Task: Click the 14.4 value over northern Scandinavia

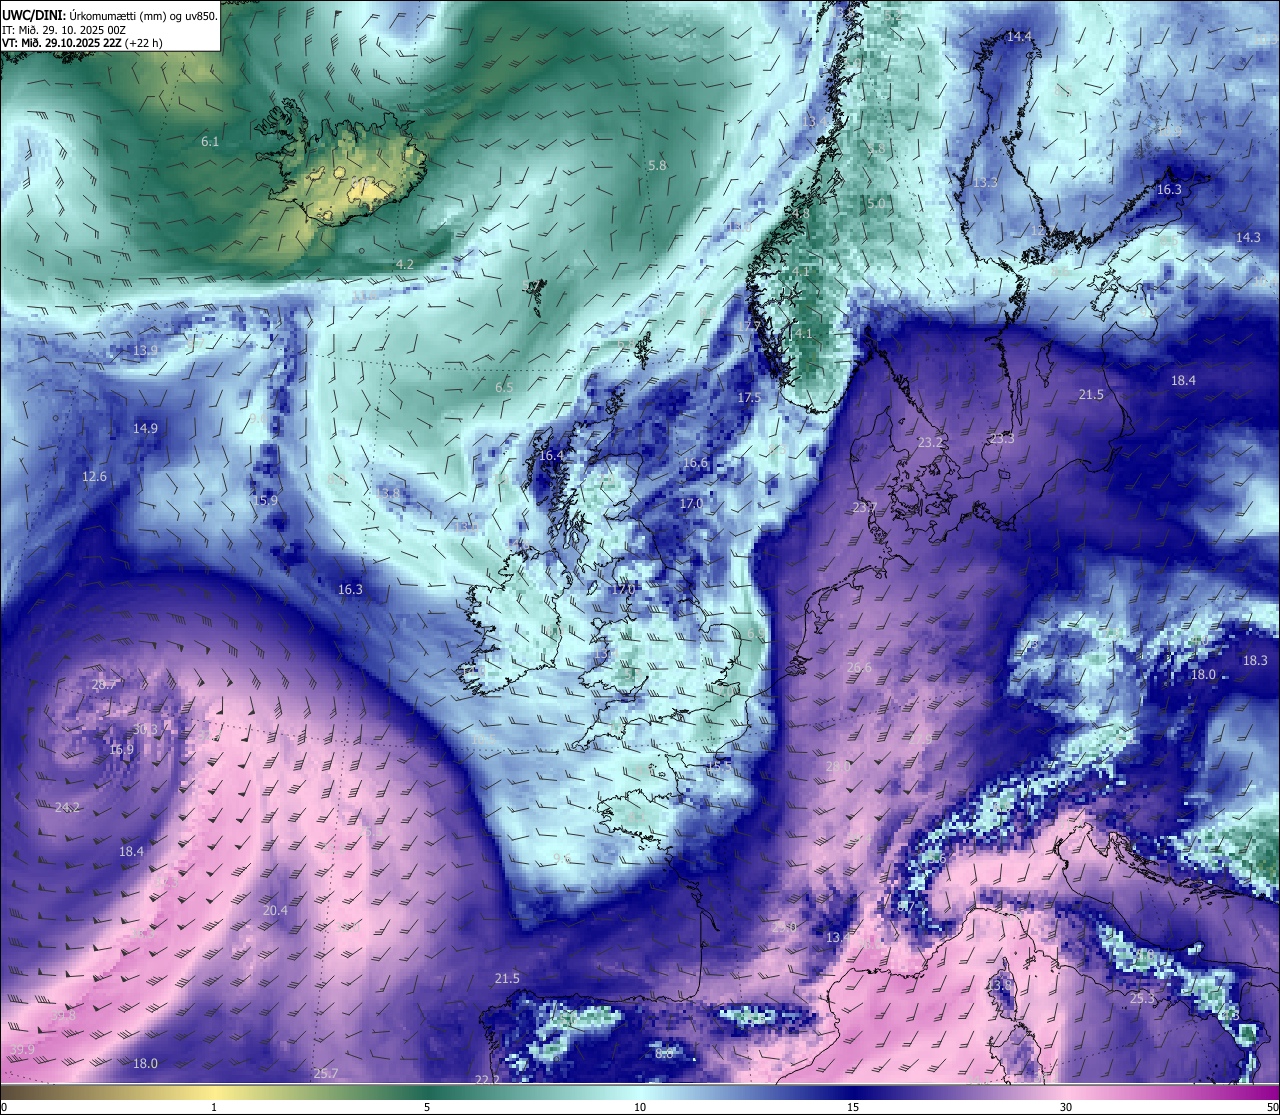Action: 1019,36
